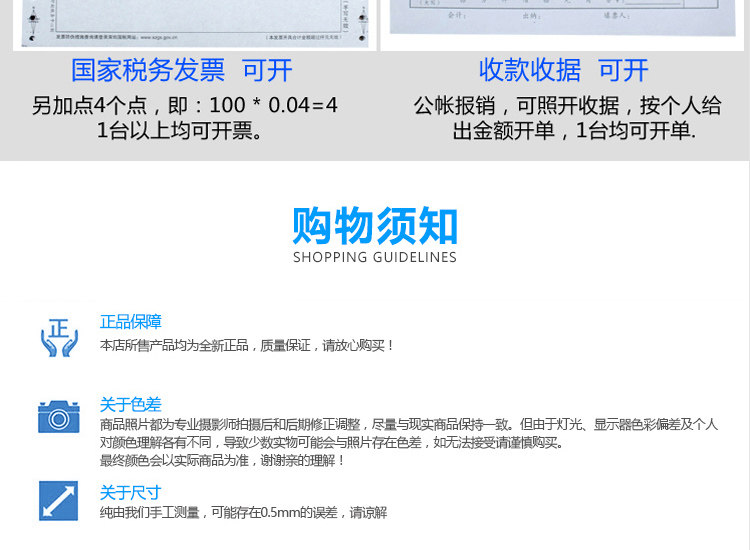Click the 1台以上均可开票 line
750x550 pixels.
(x=180, y=130)
